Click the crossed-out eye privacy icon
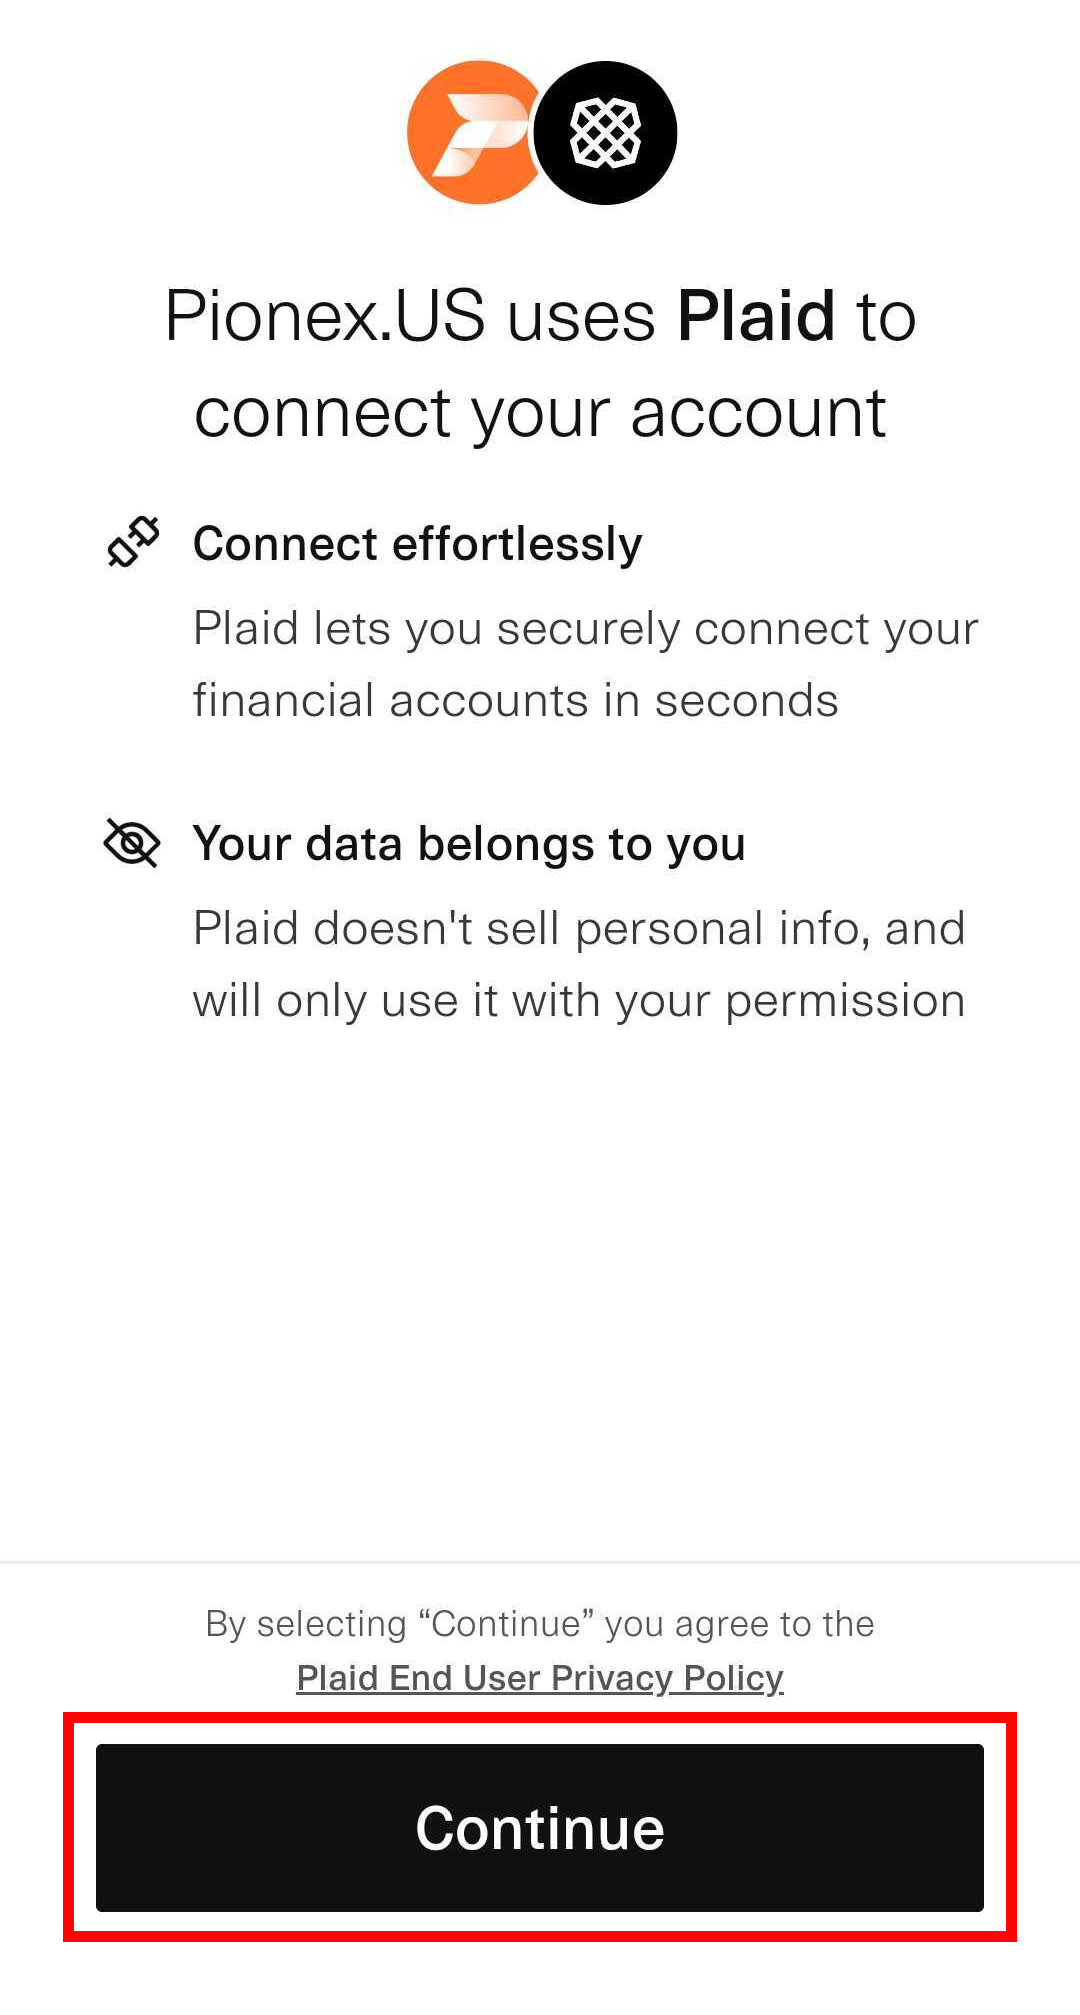Image resolution: width=1080 pixels, height=2015 pixels. pos(132,842)
